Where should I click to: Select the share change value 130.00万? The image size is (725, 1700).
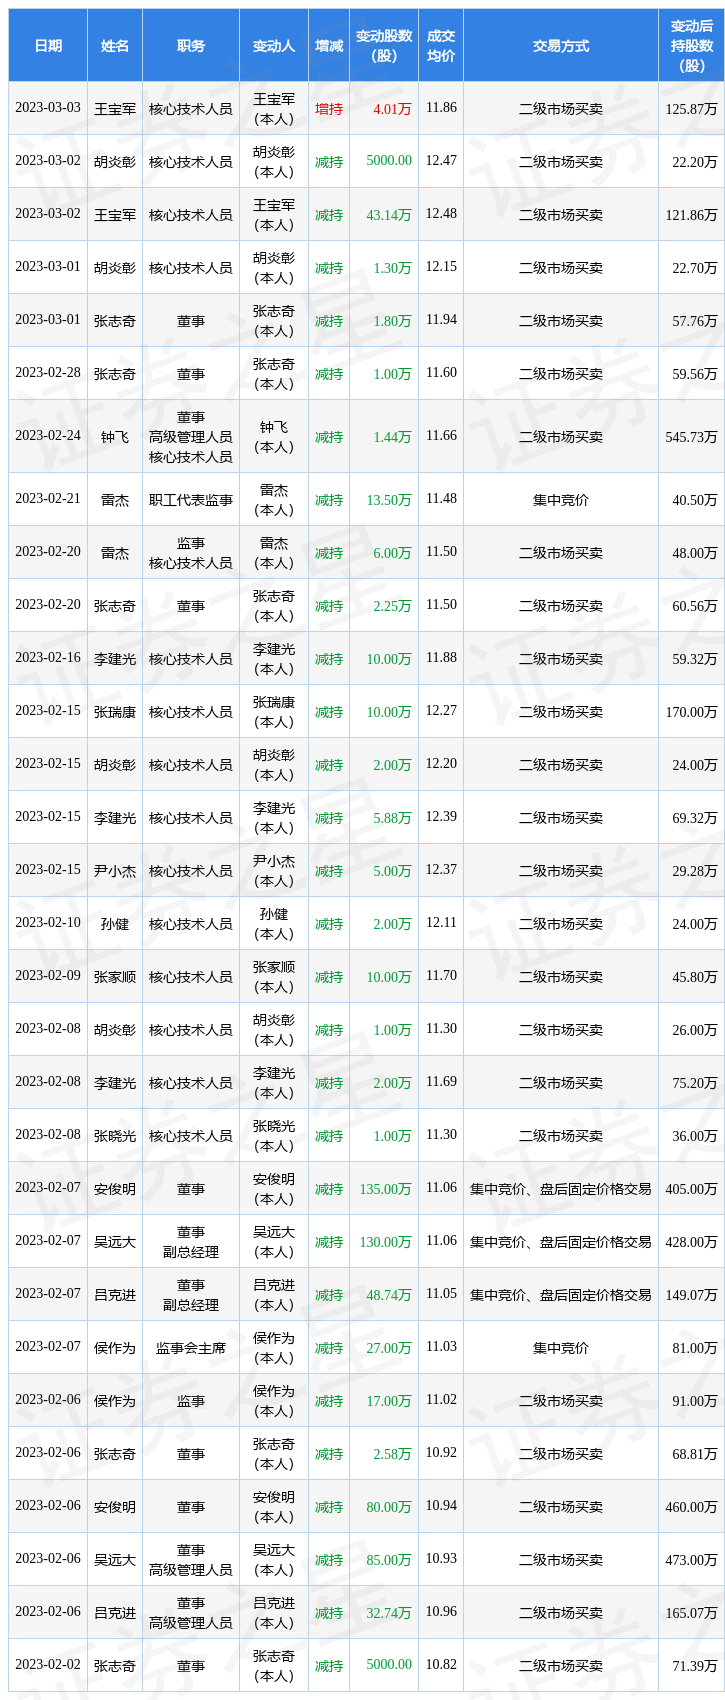[385, 1242]
